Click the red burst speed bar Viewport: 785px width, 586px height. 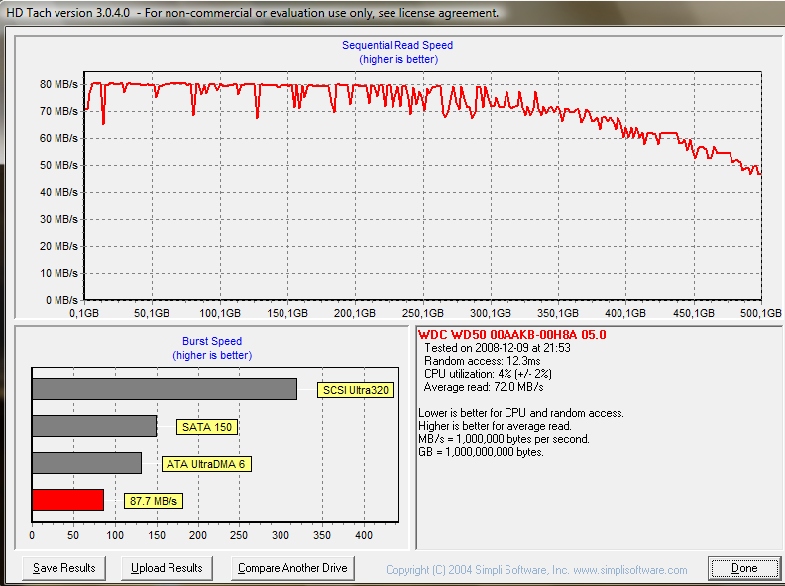click(x=68, y=500)
